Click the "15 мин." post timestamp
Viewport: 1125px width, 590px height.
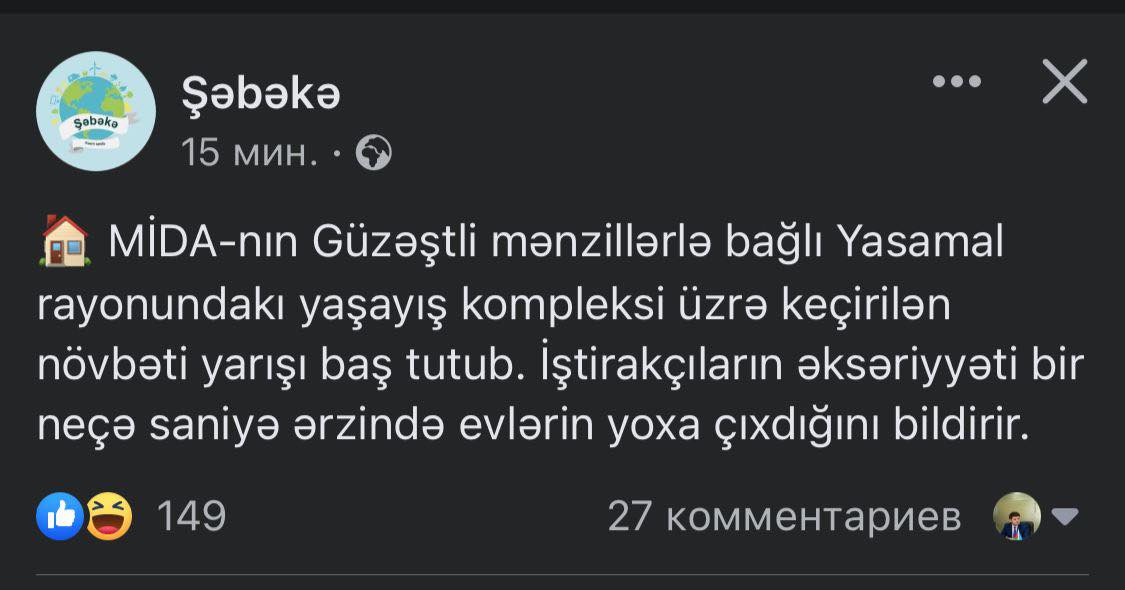coord(250,153)
